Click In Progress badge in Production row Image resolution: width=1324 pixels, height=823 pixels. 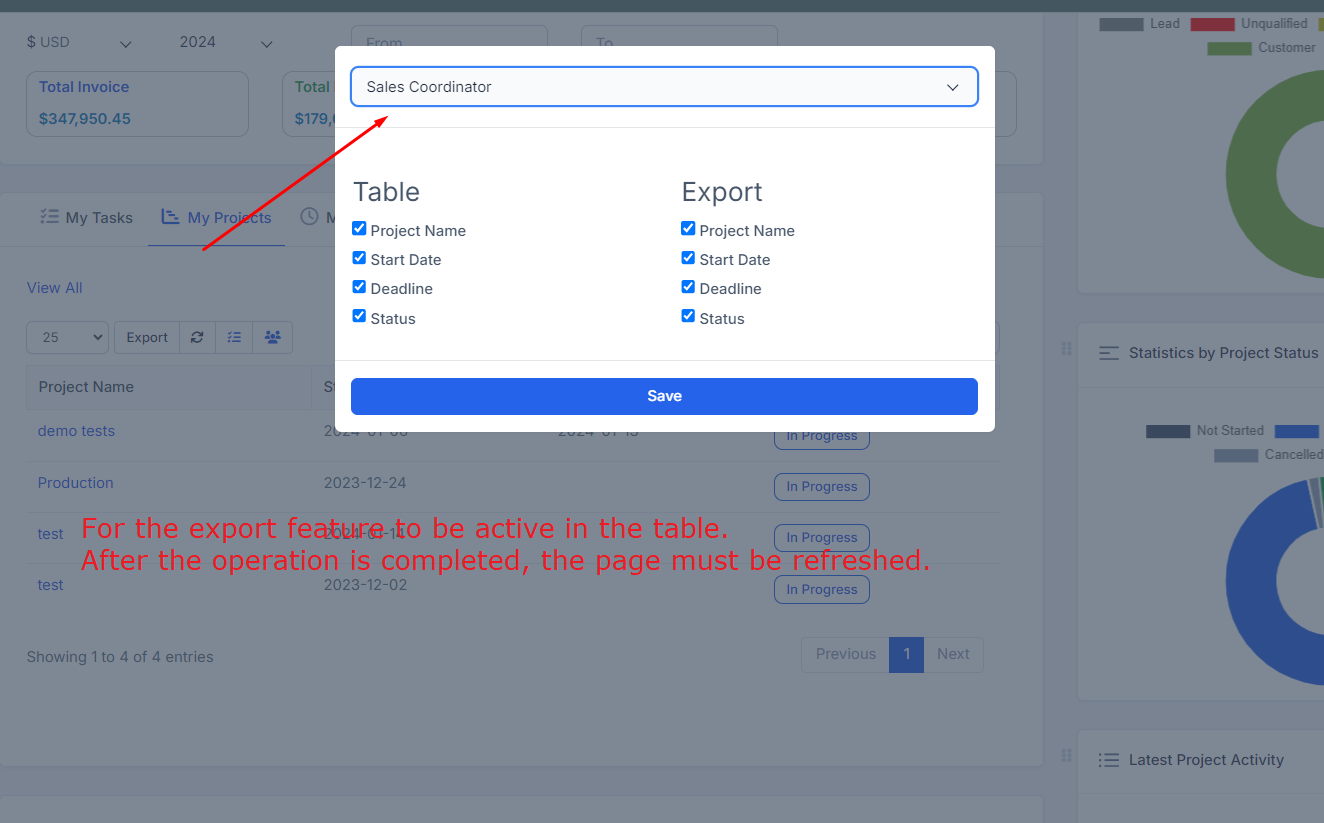coord(822,487)
